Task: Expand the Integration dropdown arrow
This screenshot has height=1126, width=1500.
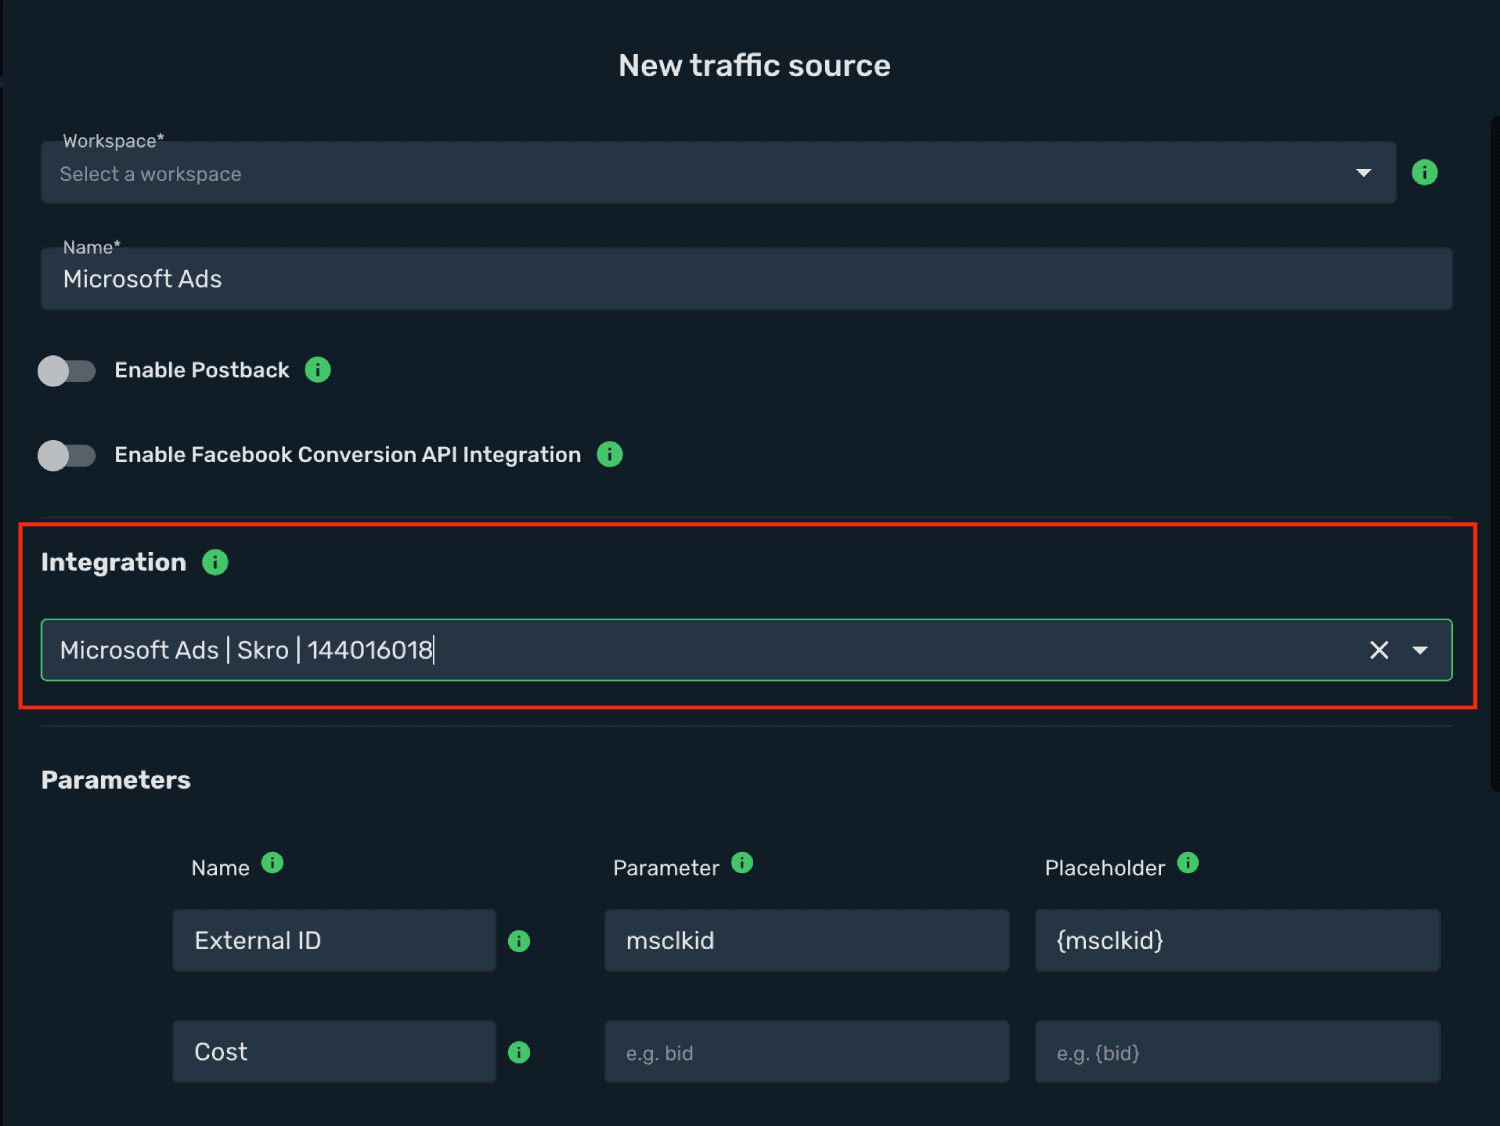Action: [x=1420, y=650]
